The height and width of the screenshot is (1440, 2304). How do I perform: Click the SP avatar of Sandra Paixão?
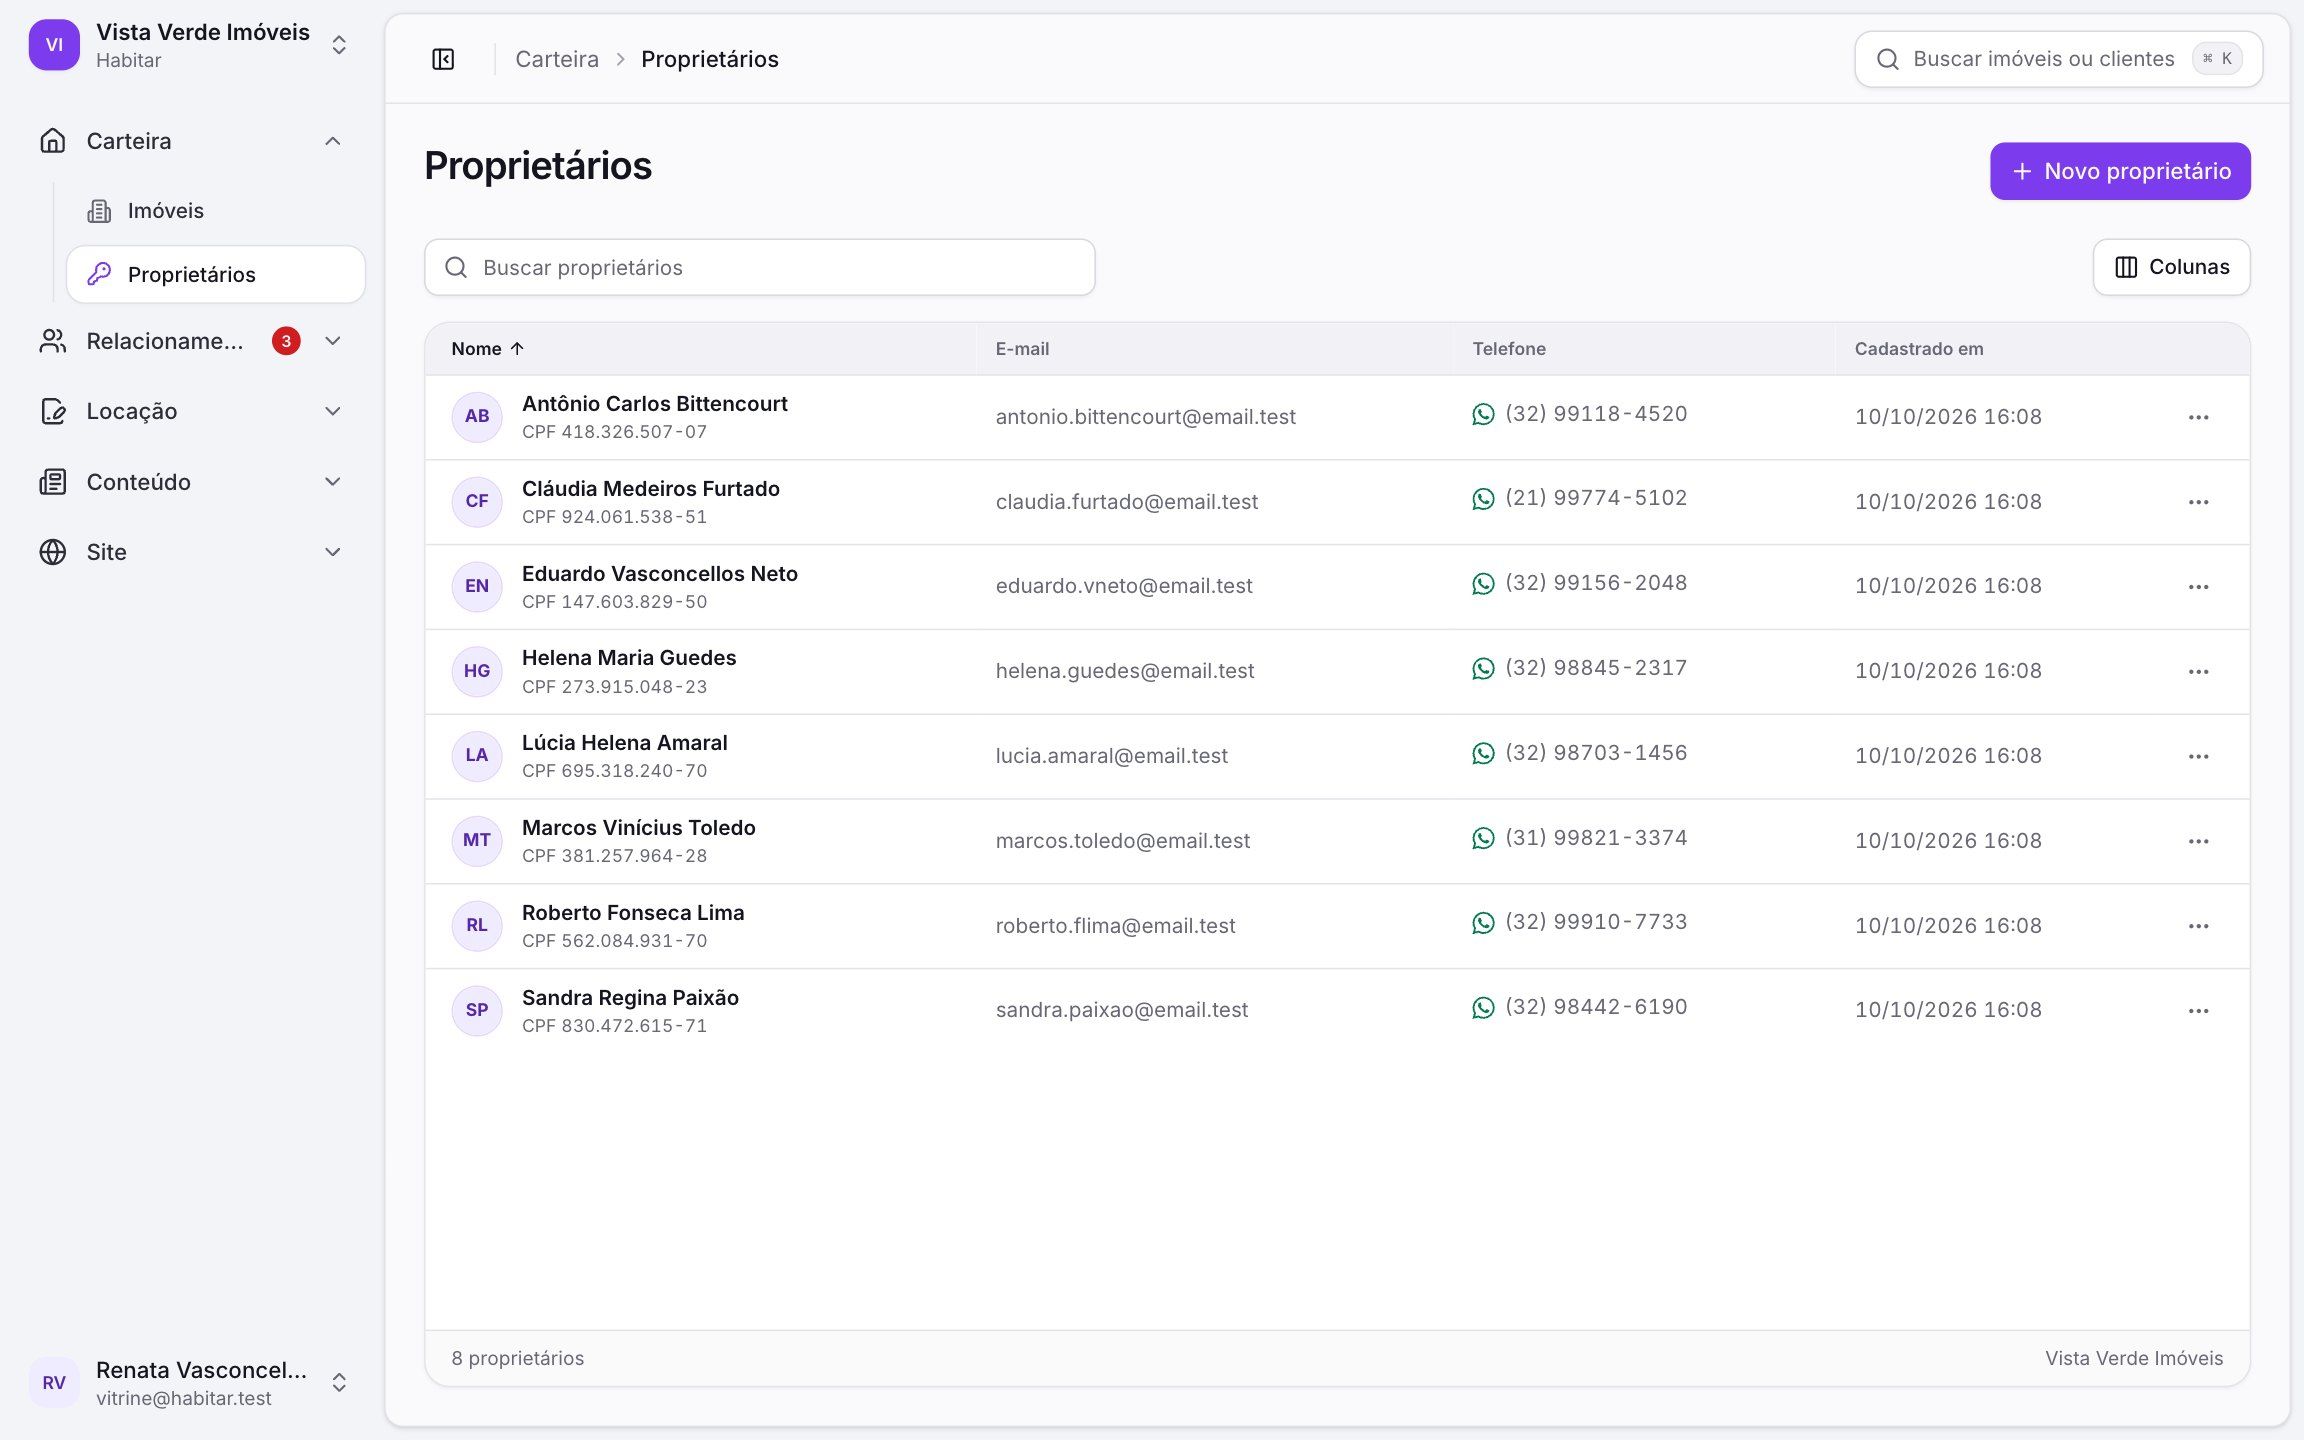tap(477, 1010)
